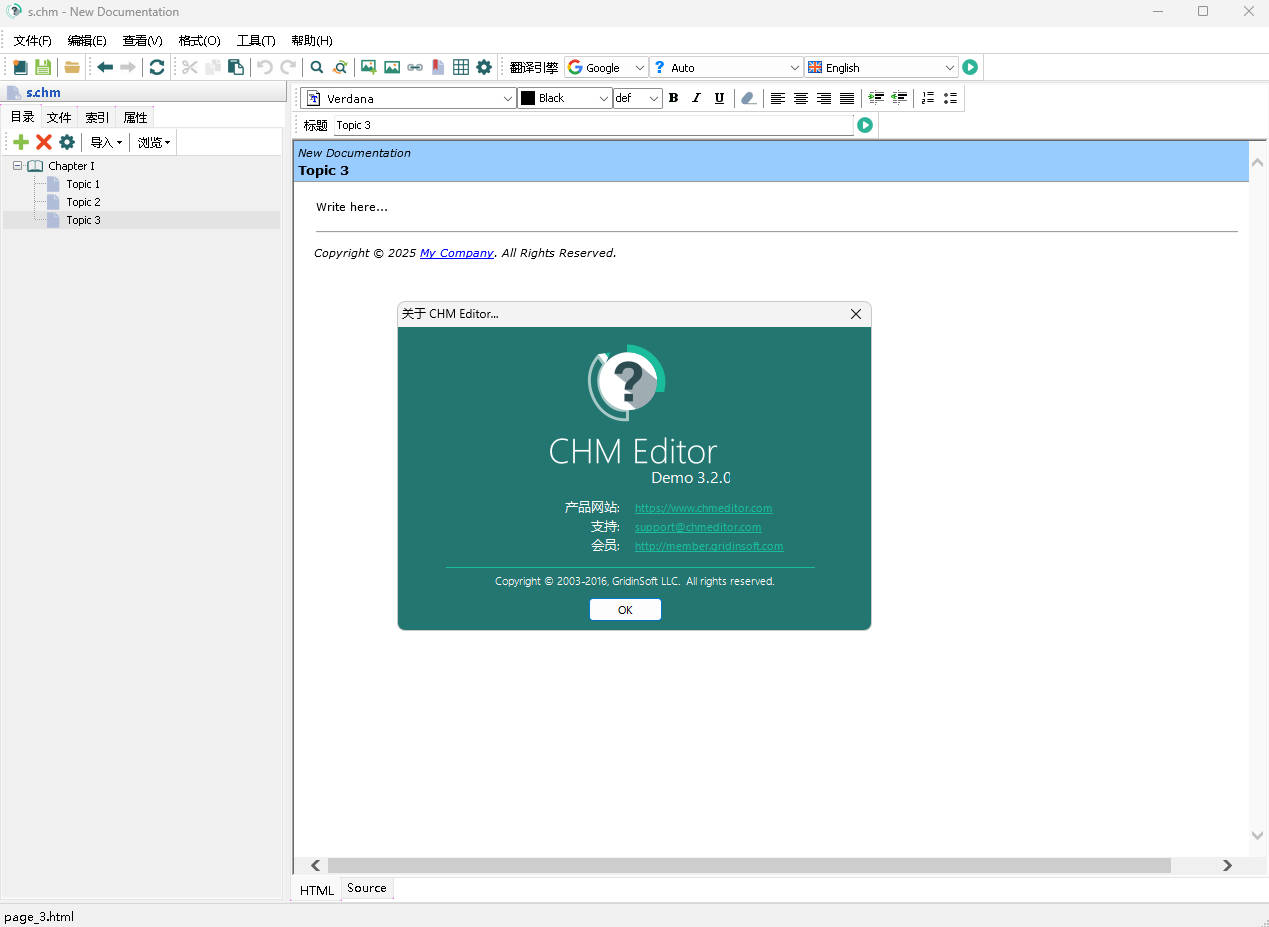Switch to the 索引 tab

97,117
